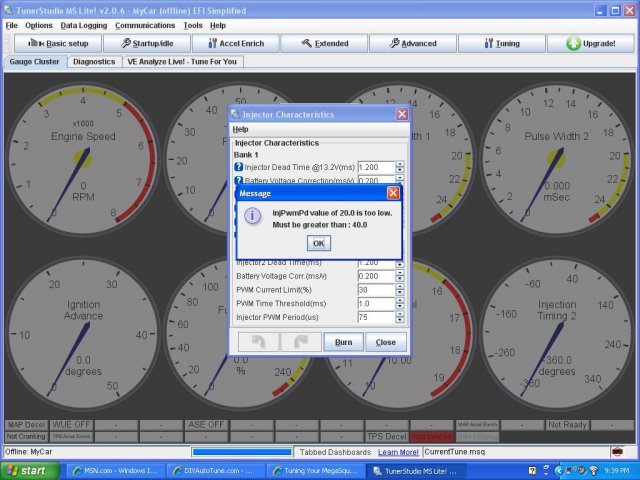The height and width of the screenshot is (480, 640).
Task: Click the redo arrow button in Injector Characteristics
Action: click(299, 341)
